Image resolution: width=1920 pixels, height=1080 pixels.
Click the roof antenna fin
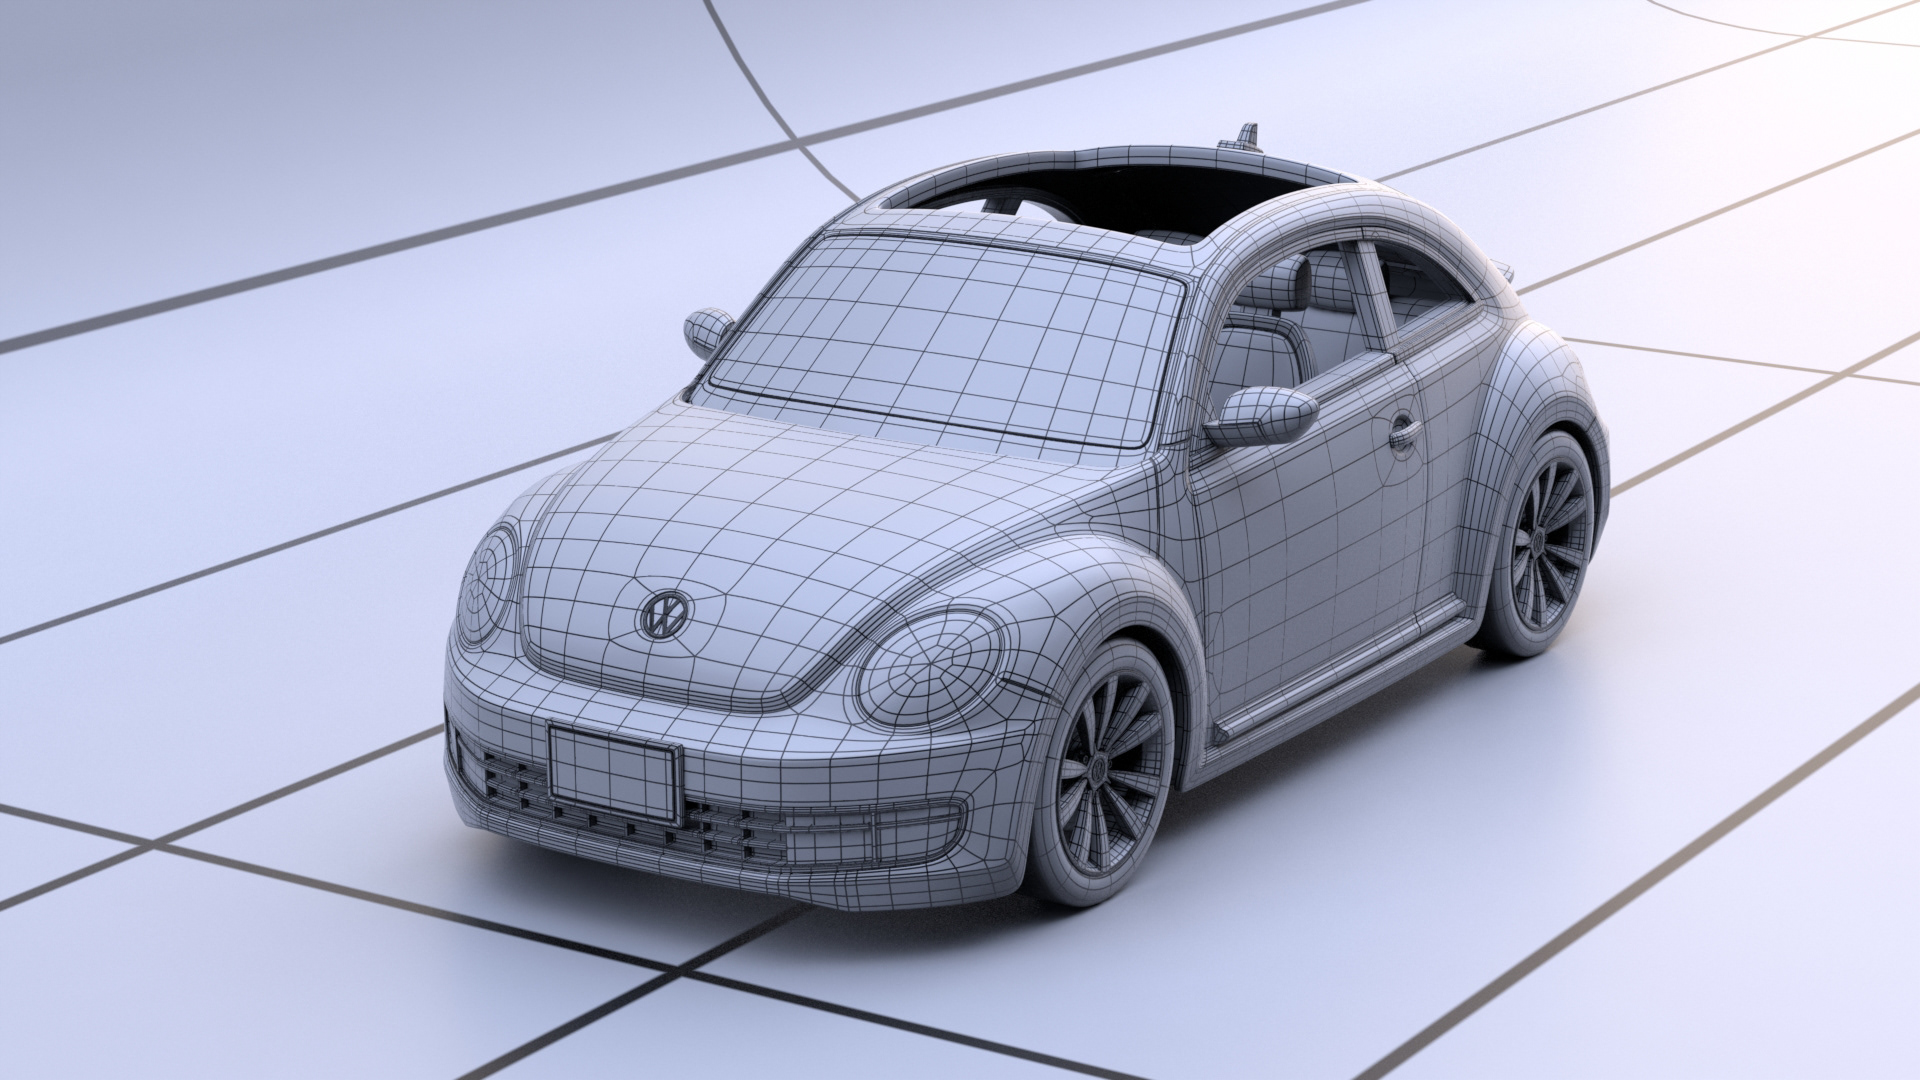[x=1246, y=136]
